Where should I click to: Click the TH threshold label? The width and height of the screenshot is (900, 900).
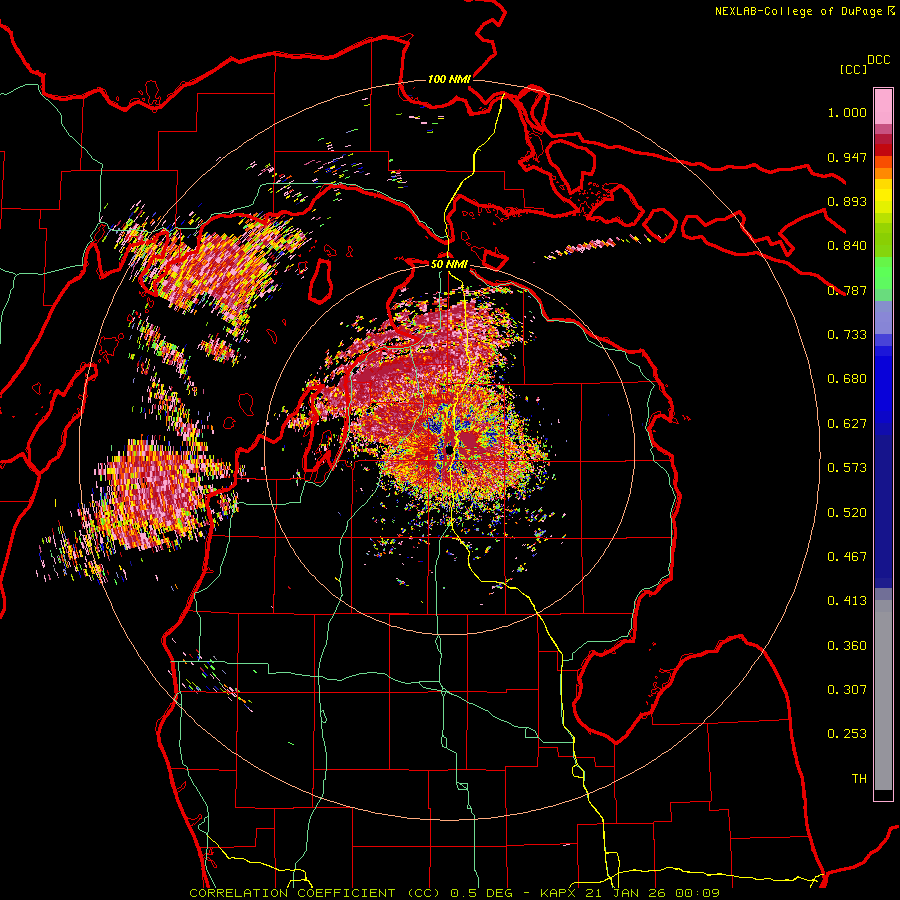[x=859, y=779]
